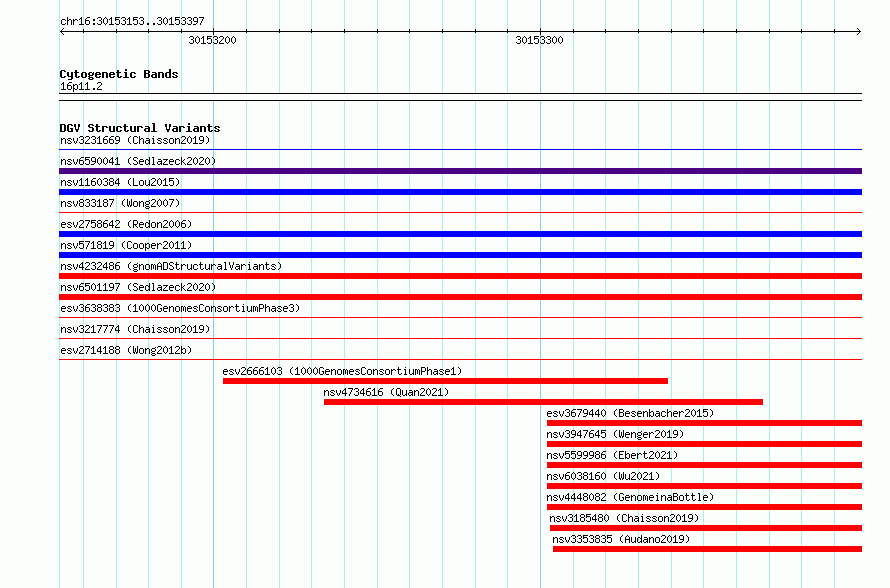Click the DGV Structural Variants track title
The height and width of the screenshot is (588, 890).
coord(140,128)
